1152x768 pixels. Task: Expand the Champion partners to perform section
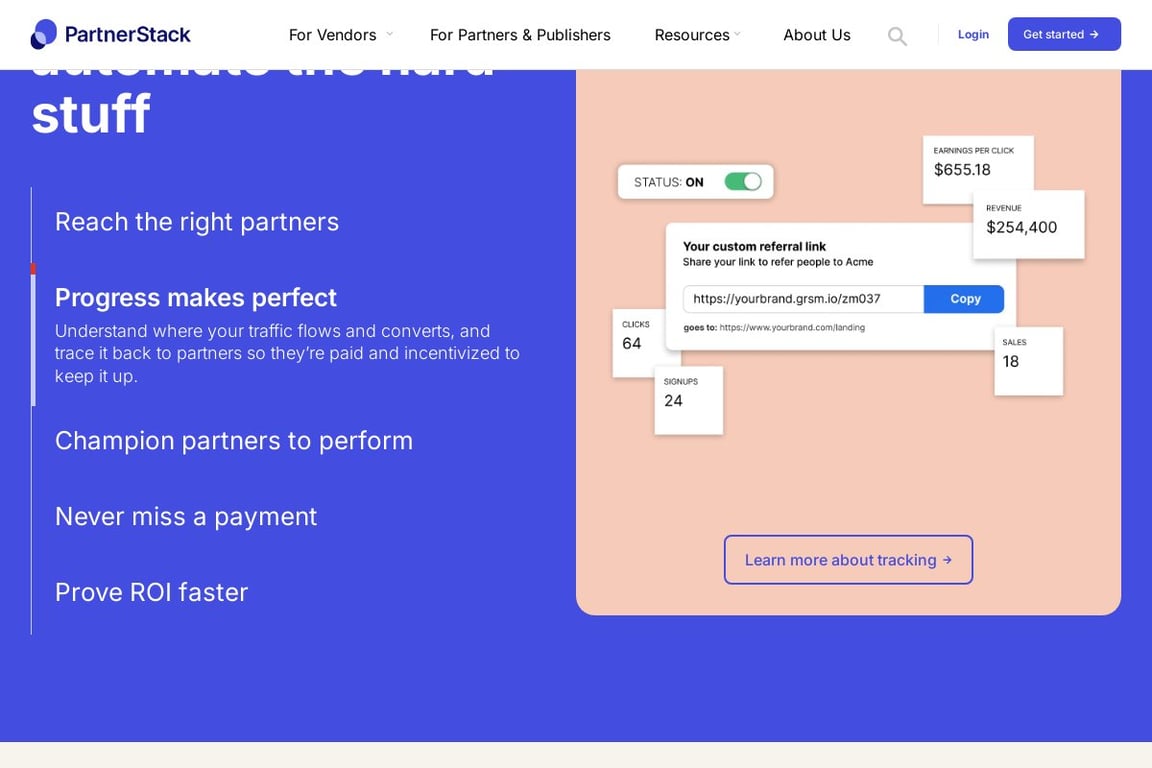pyautogui.click(x=234, y=440)
